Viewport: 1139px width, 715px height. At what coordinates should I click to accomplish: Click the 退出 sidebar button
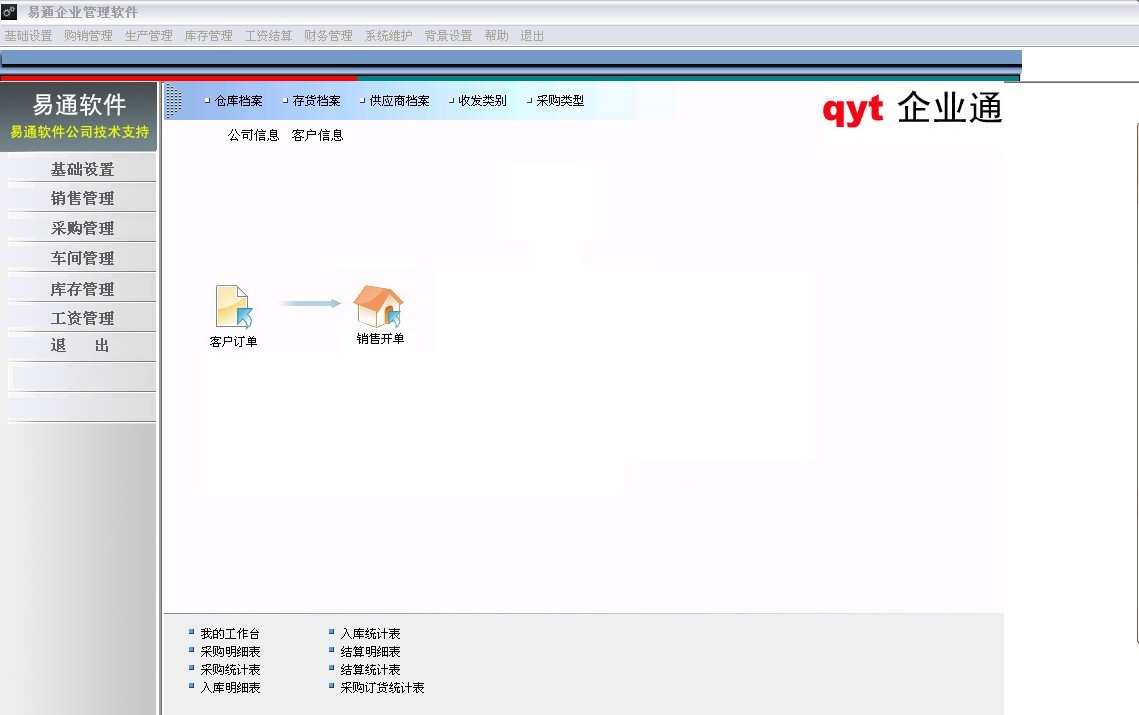tap(82, 346)
